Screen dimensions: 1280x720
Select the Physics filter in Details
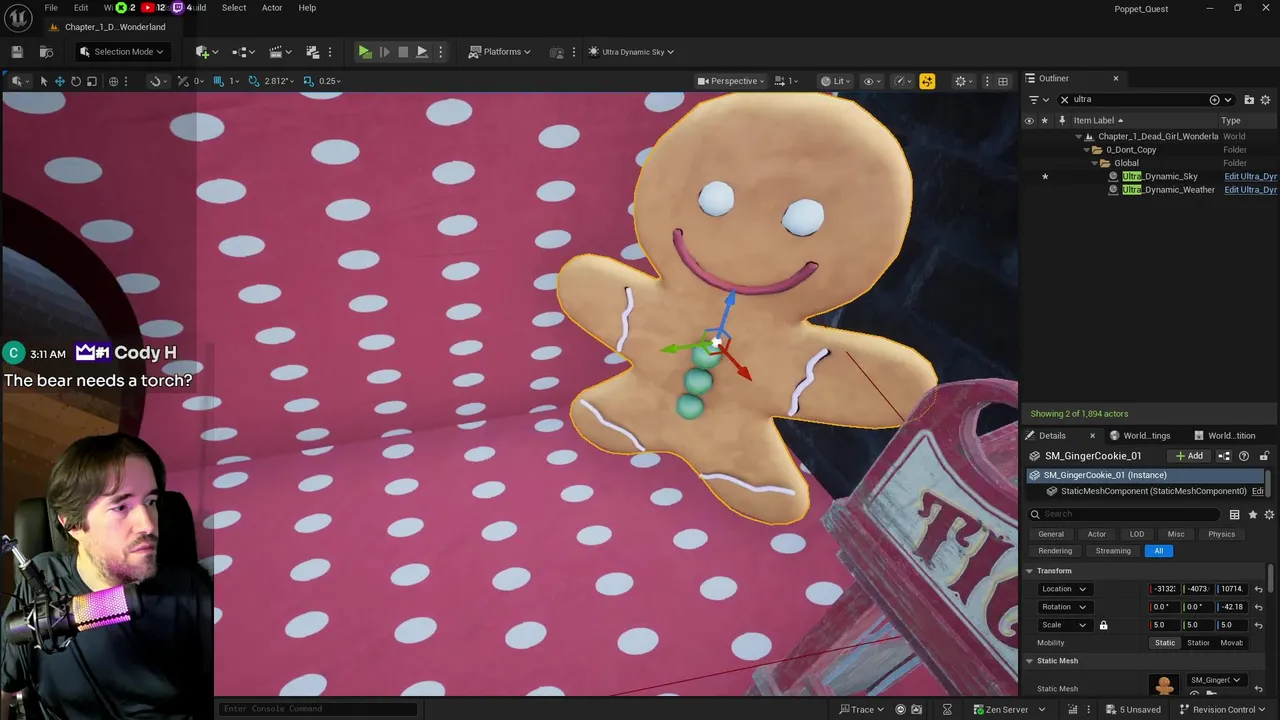(1221, 534)
